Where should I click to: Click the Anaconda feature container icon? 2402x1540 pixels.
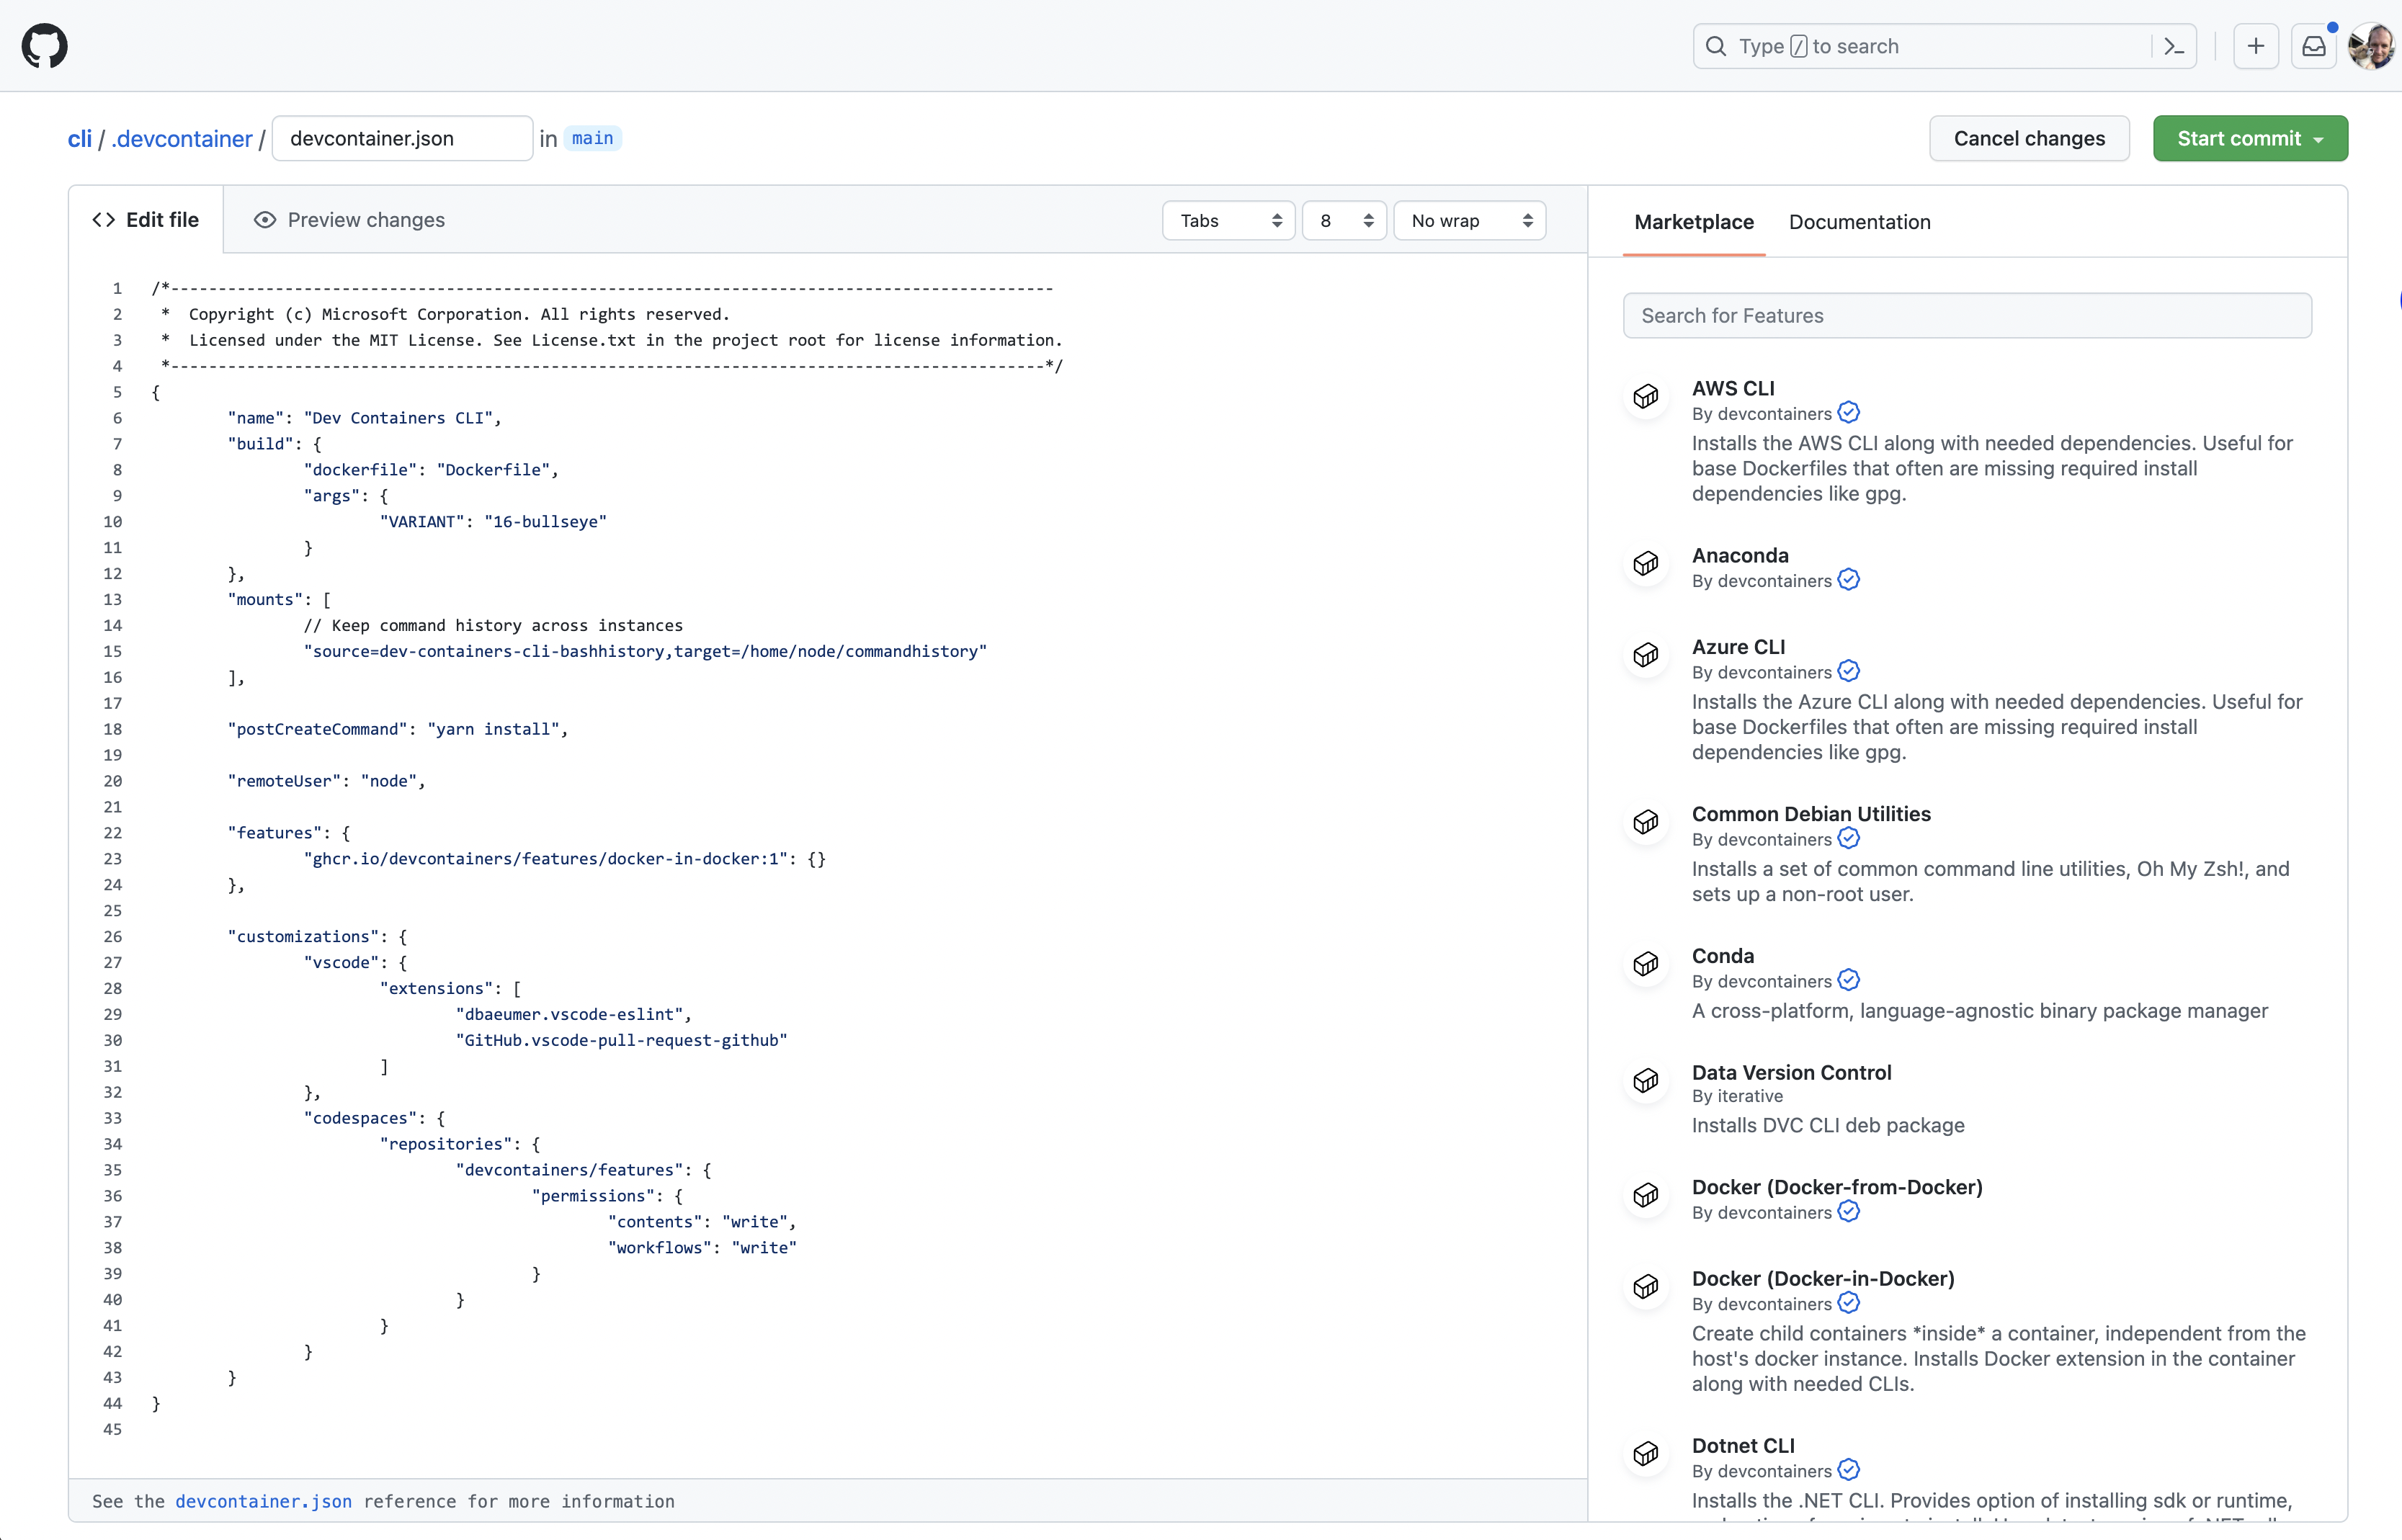[1646, 563]
